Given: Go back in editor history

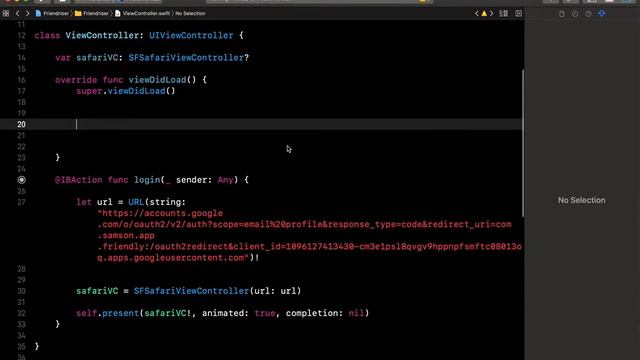Looking at the screenshot, I should coord(18,13).
